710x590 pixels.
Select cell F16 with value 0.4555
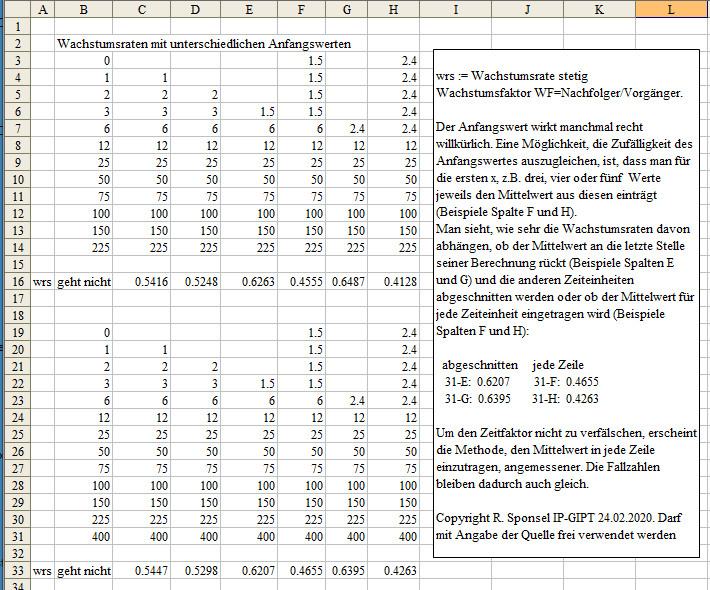[302, 282]
